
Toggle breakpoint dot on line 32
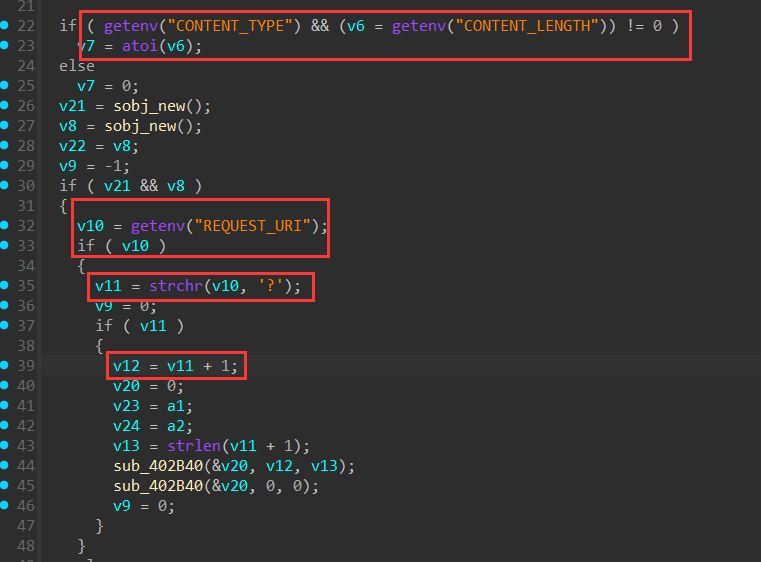tap(4, 225)
